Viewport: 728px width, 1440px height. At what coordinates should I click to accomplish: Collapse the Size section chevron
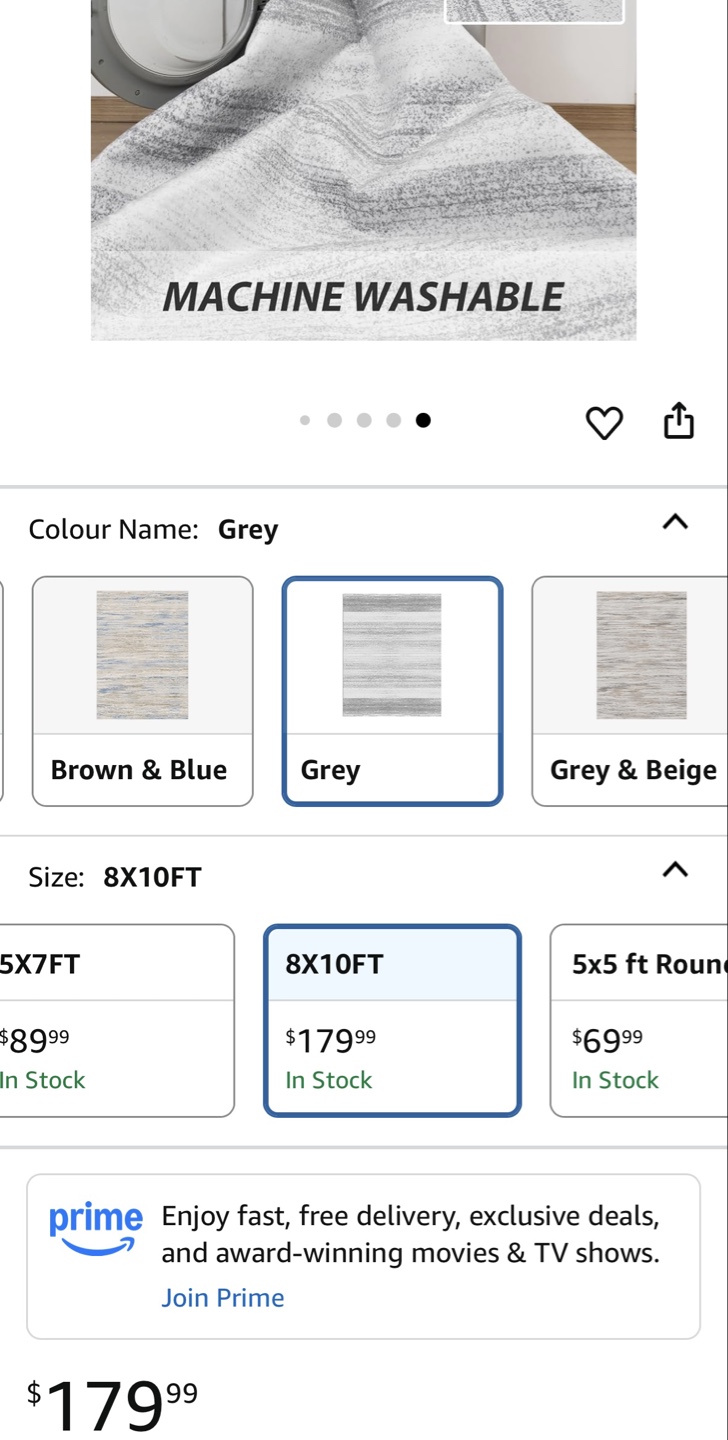[675, 870]
